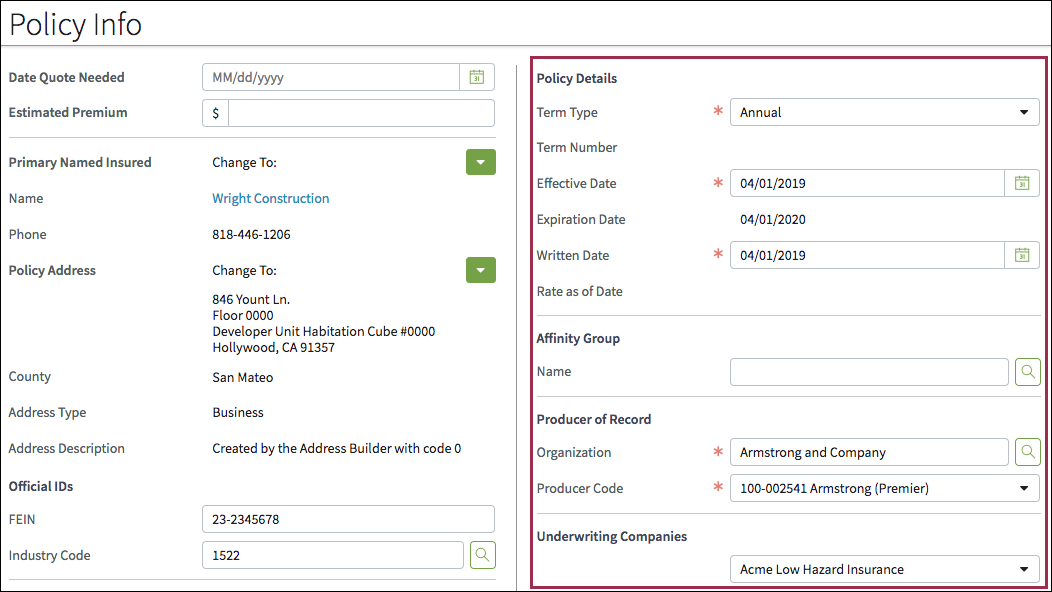Look up an Affinity Group name
This screenshot has width=1052, height=592.
pyautogui.click(x=1028, y=371)
